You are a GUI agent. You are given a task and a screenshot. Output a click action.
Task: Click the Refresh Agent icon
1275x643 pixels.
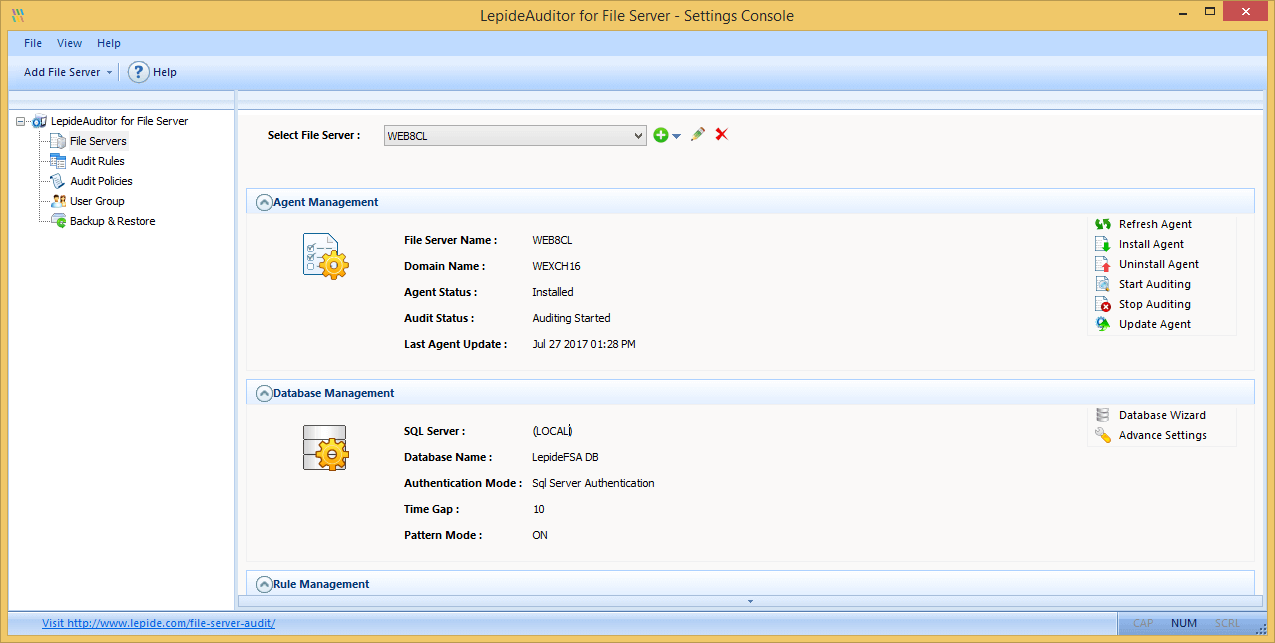pyautogui.click(x=1103, y=224)
